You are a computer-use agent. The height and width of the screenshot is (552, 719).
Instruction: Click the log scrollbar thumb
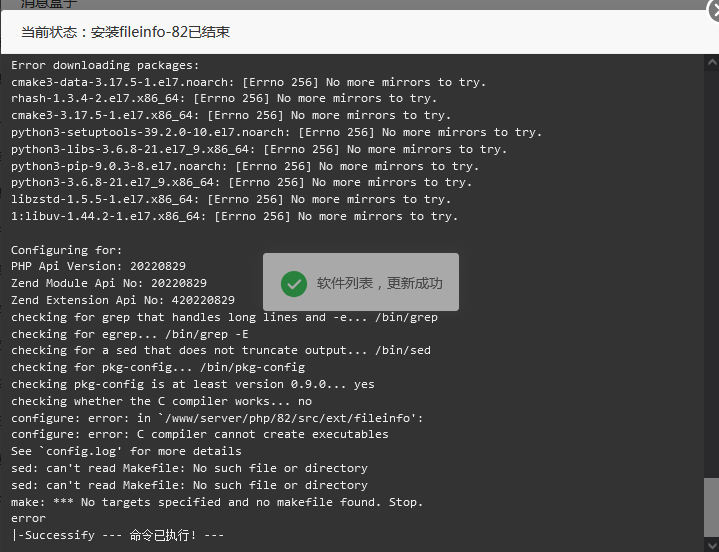coord(712,508)
